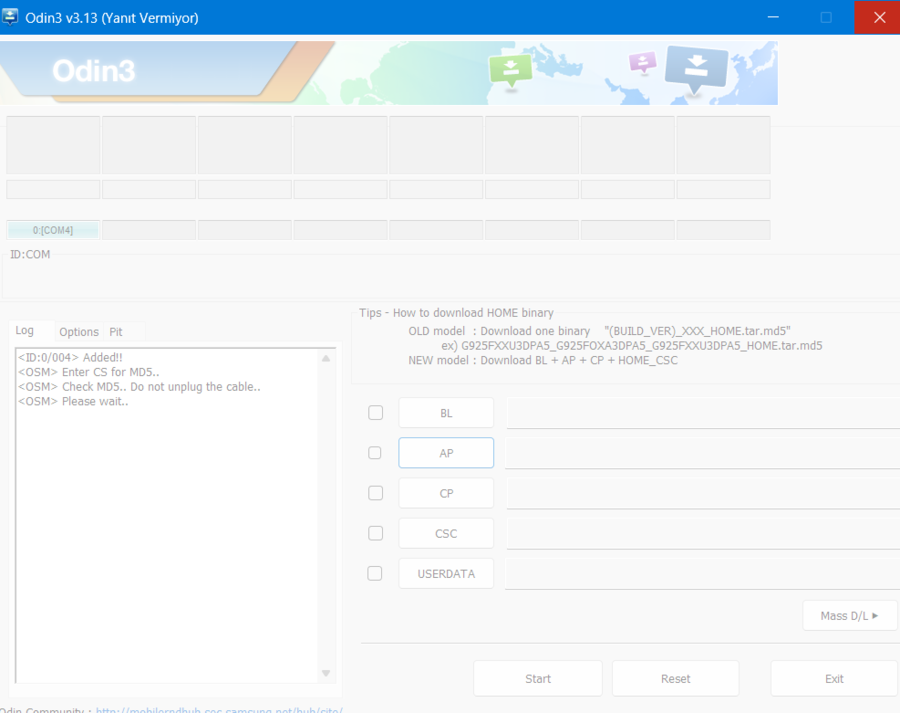Click the 'Tips - How to download HOME binary' heading

456,313
